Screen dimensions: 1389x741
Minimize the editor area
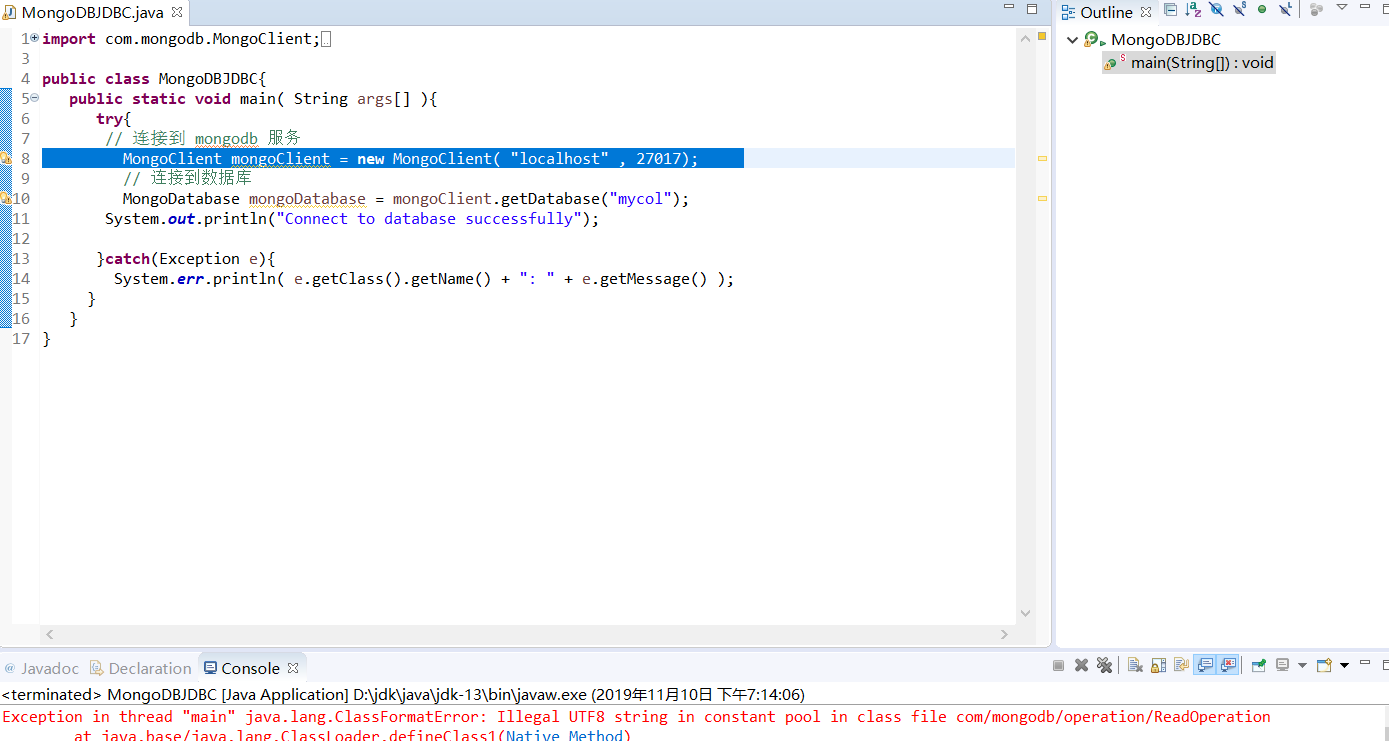coord(1009,8)
